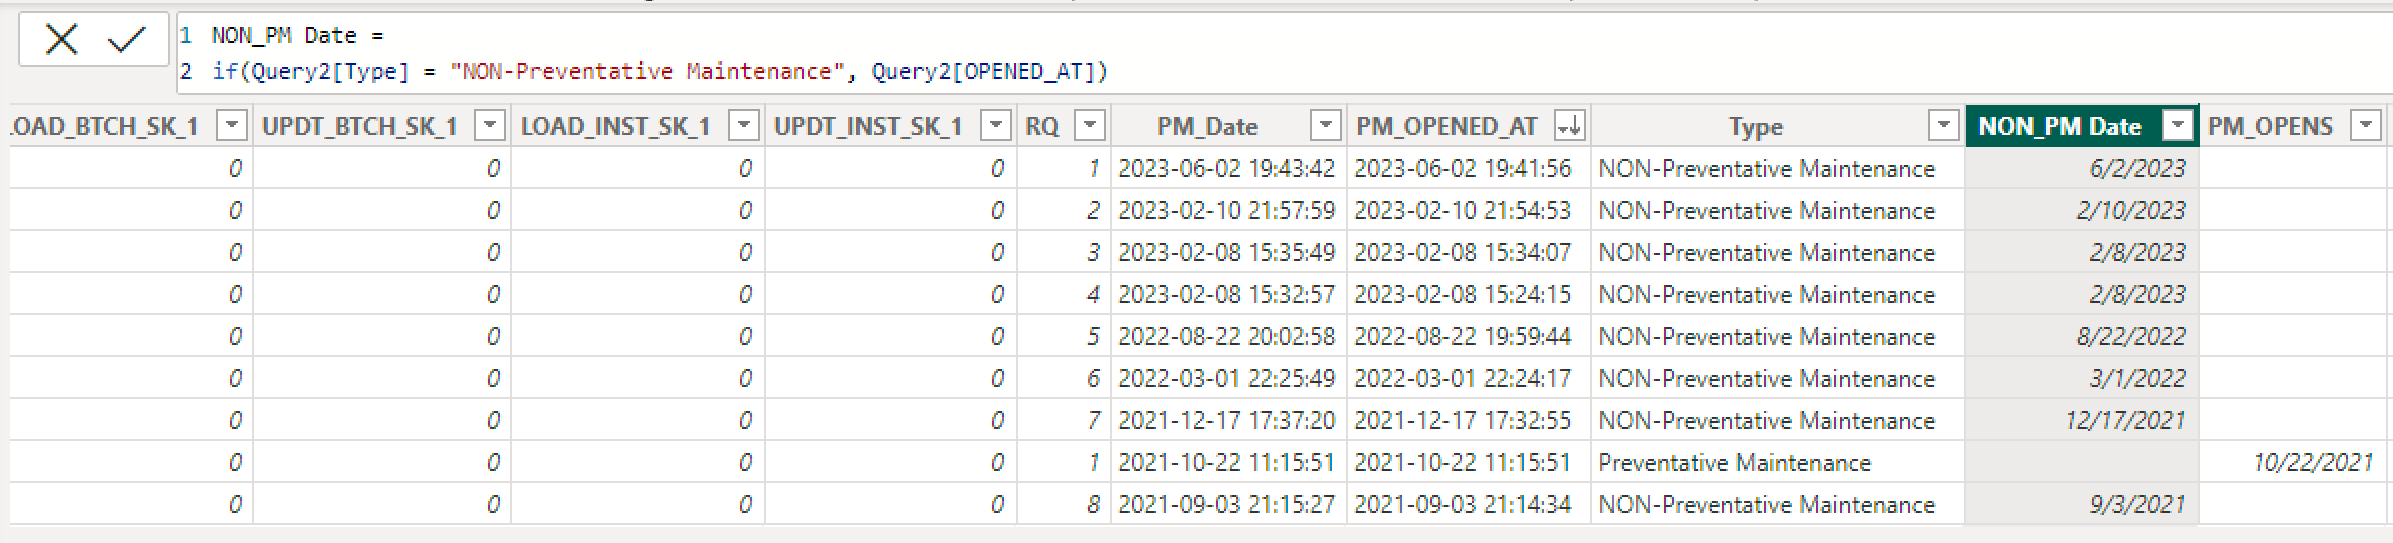The height and width of the screenshot is (543, 2393).
Task: Open UPDT_INST_SK_1 column filter dropdown
Action: coord(996,126)
